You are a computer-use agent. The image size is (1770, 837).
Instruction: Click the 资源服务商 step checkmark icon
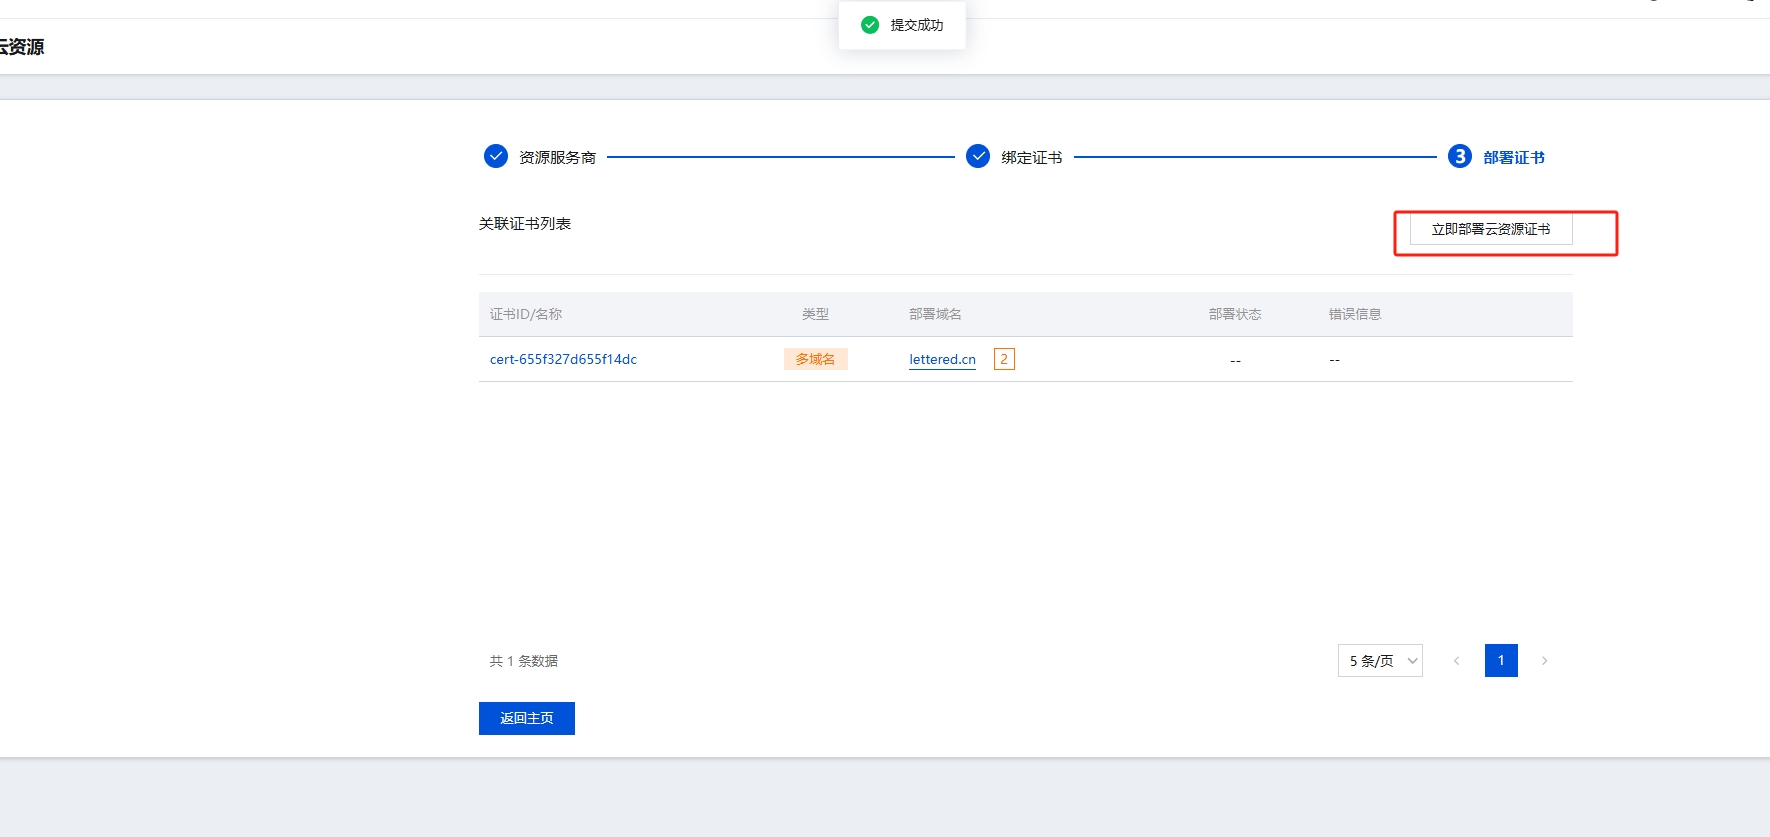coord(496,156)
